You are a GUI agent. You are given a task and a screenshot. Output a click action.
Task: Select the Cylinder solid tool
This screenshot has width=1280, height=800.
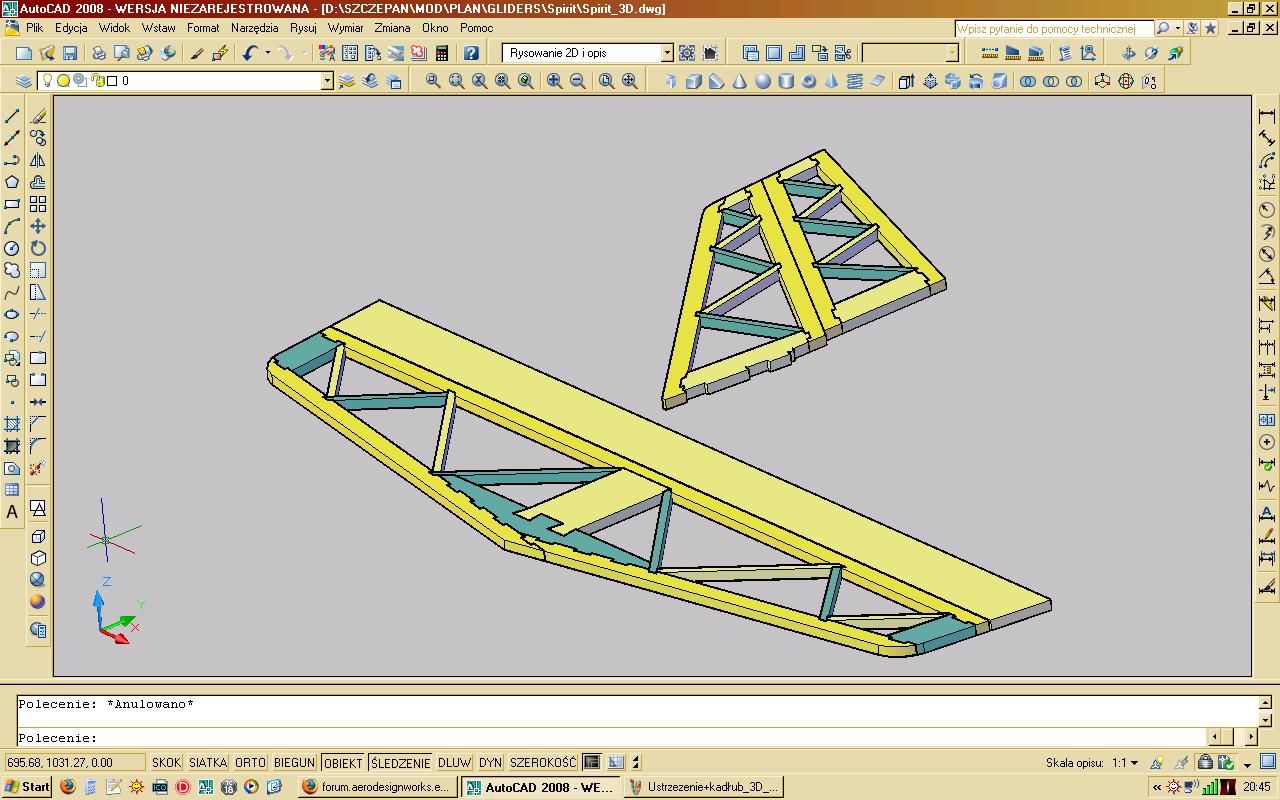(786, 81)
